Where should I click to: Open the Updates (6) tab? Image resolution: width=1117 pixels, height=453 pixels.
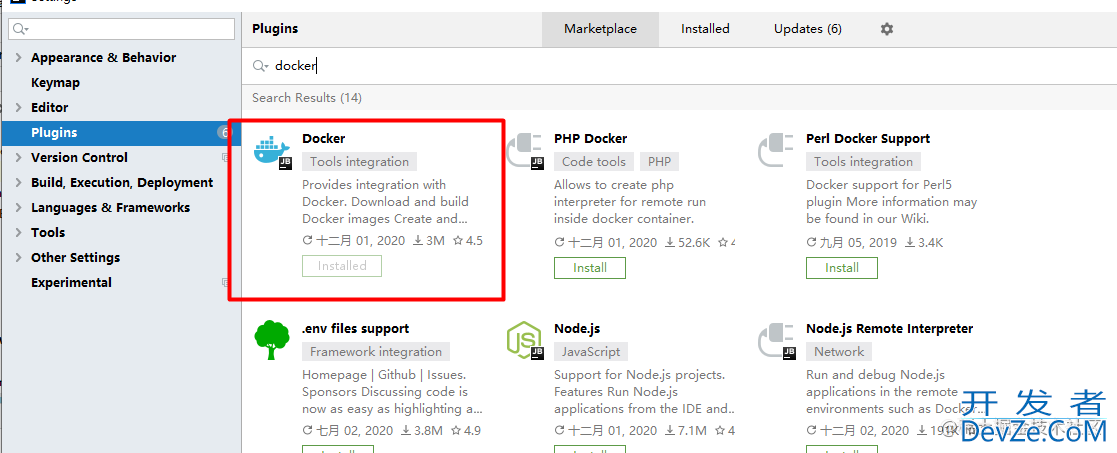[x=808, y=29]
